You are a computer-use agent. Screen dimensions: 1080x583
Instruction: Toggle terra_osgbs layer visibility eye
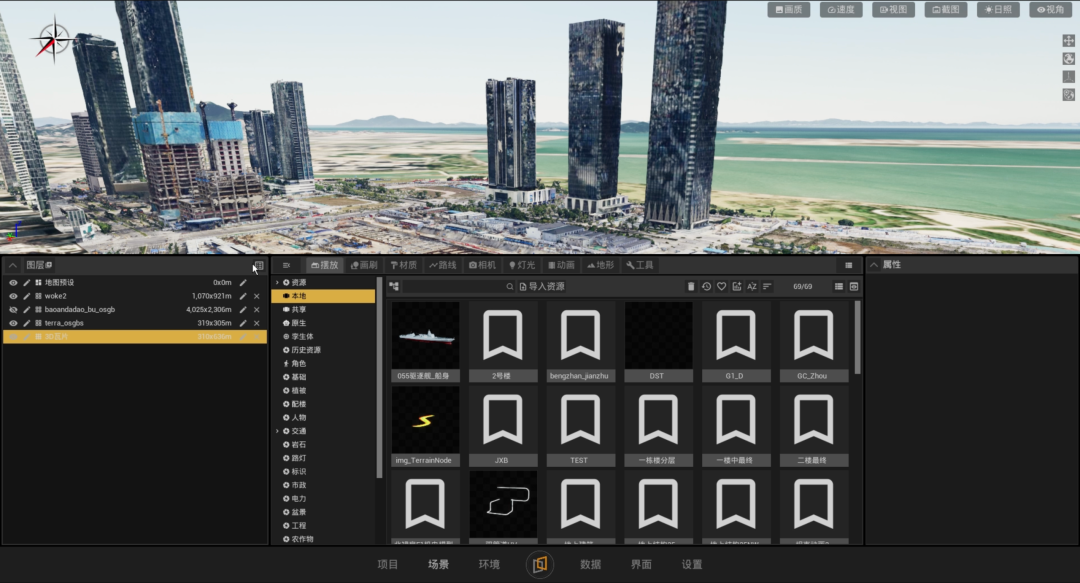(13, 323)
